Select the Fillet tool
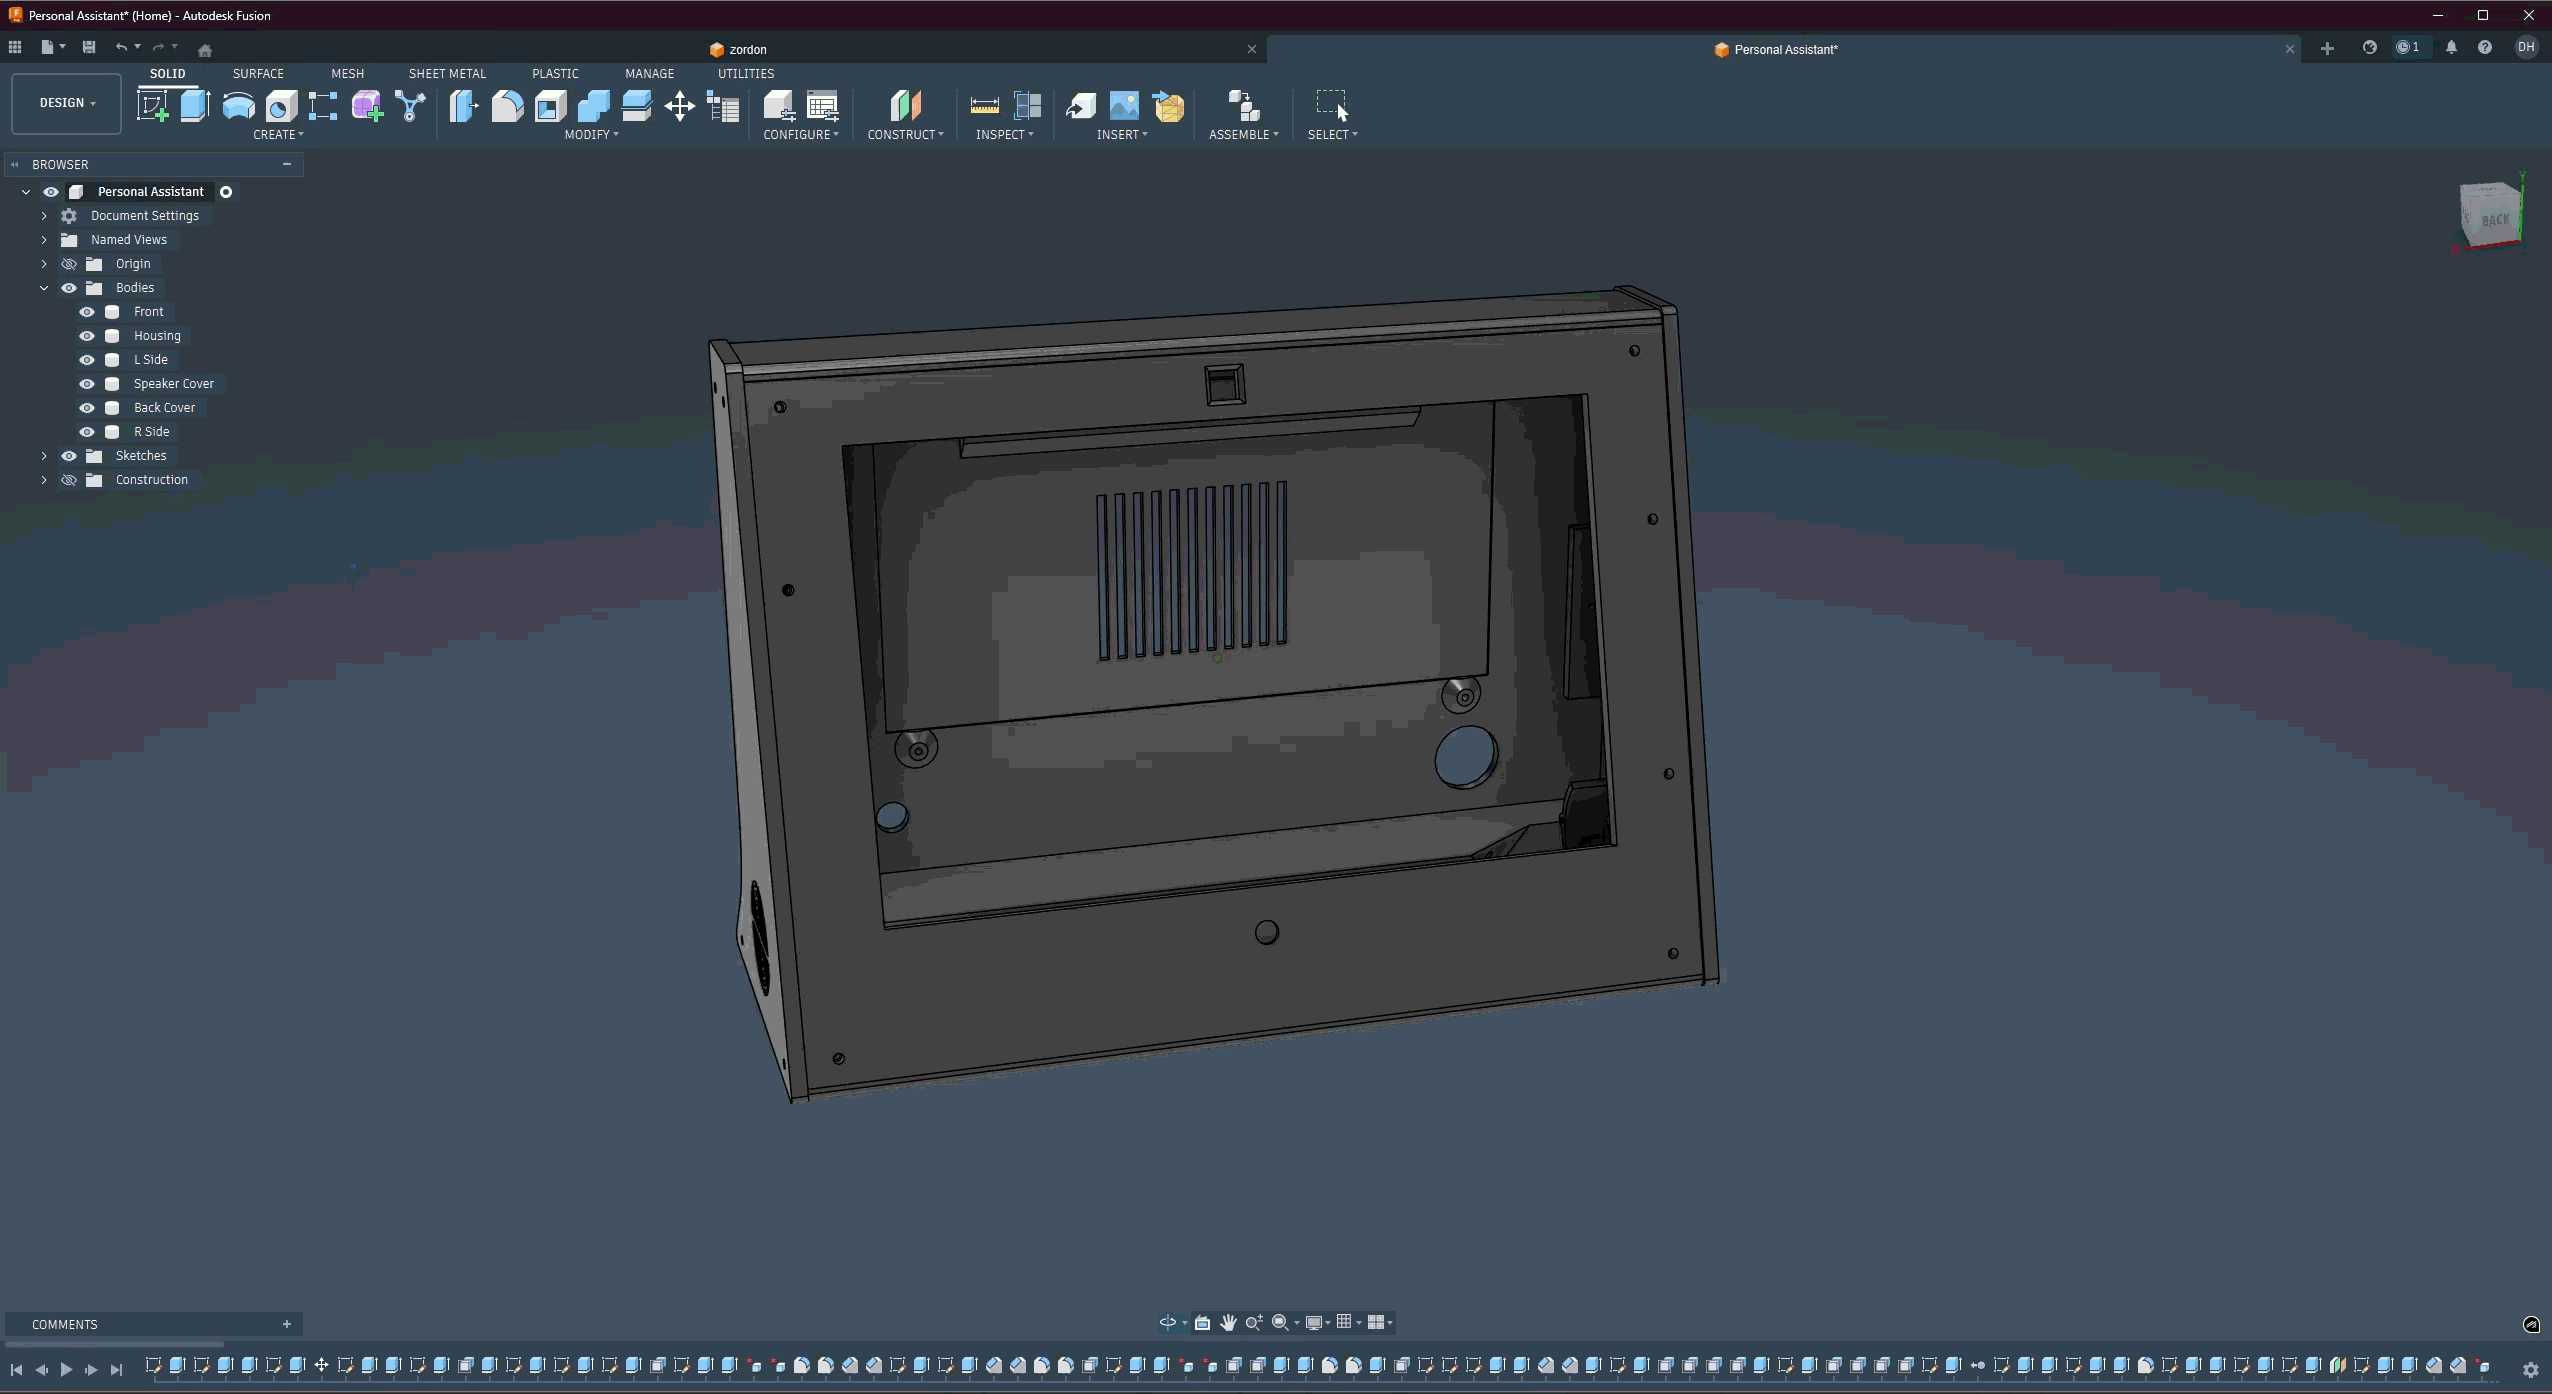This screenshot has height=1394, width=2552. pyautogui.click(x=507, y=106)
